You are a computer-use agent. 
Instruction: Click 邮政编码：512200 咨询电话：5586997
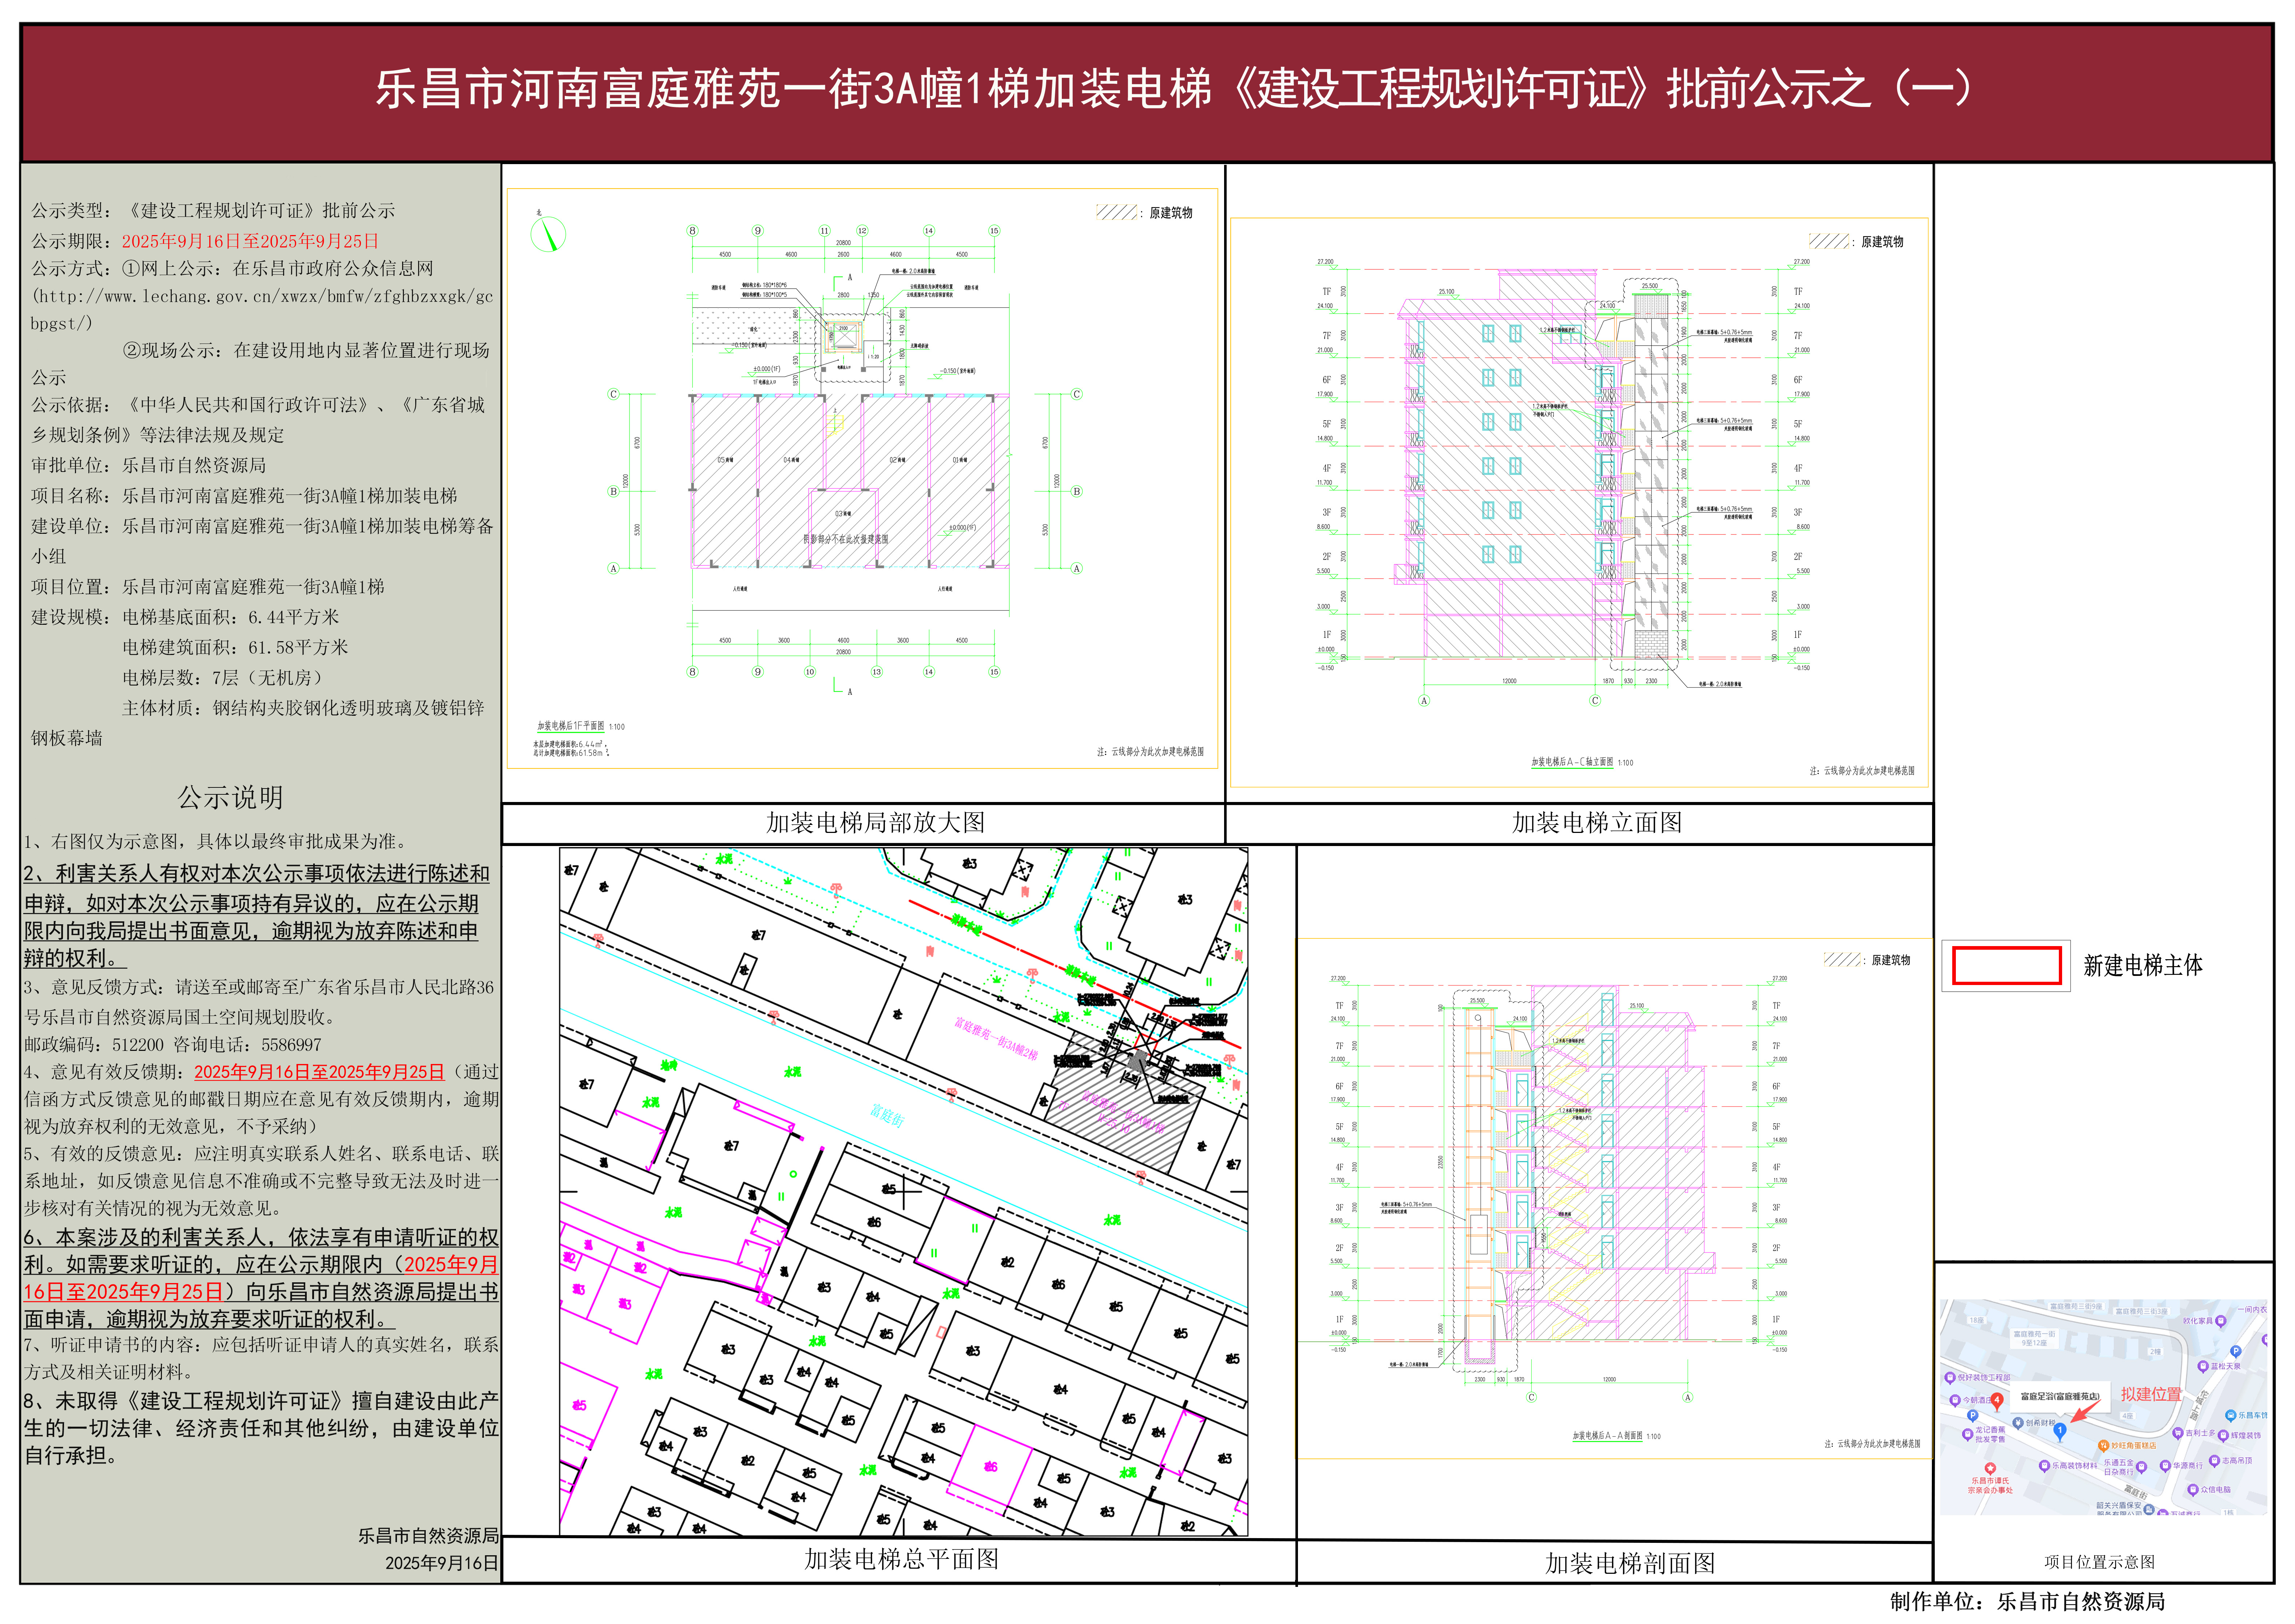pyautogui.click(x=173, y=1045)
